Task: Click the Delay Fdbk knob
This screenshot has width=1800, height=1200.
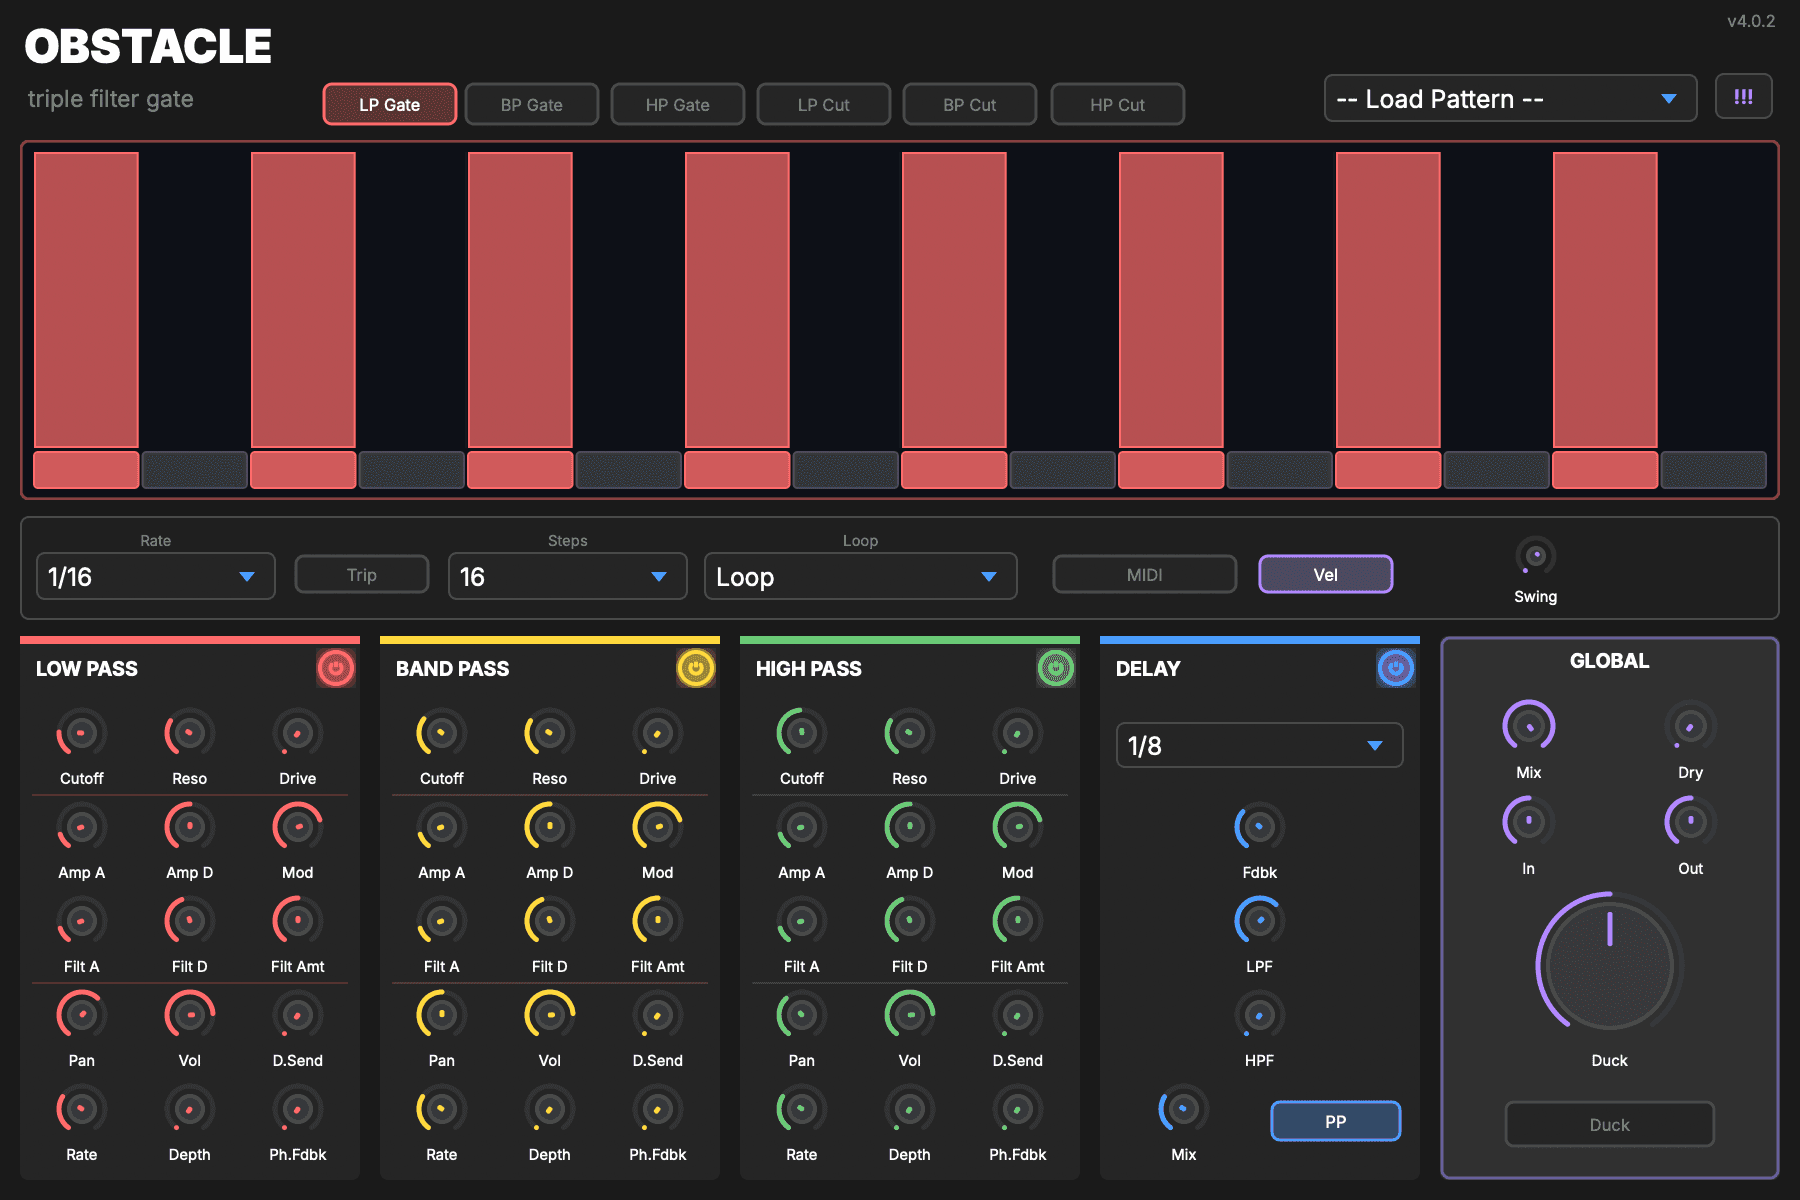Action: coord(1259,828)
